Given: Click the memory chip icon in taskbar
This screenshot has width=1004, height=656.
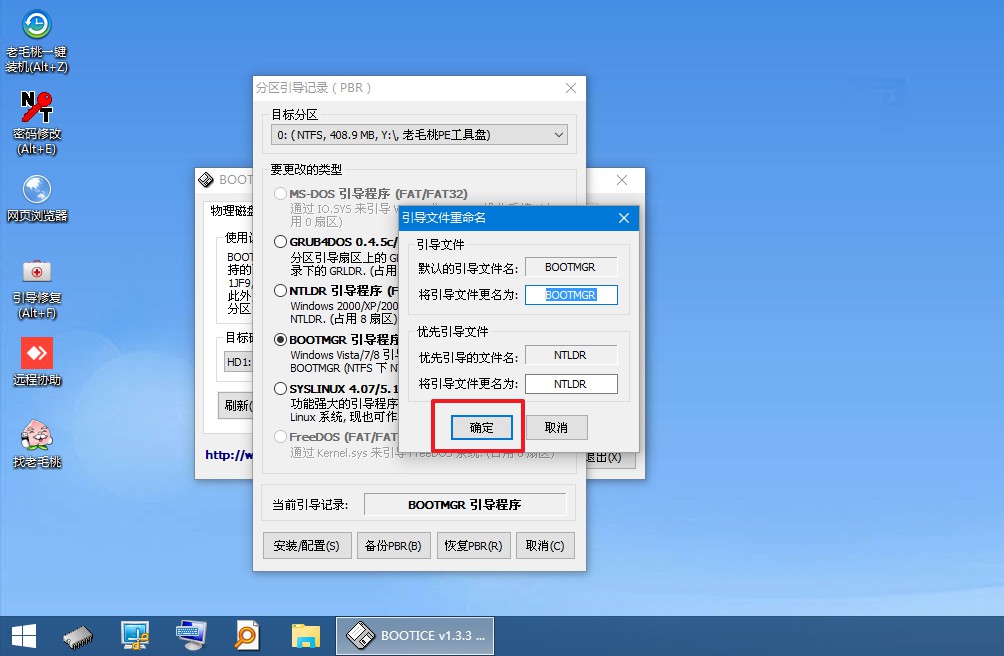Looking at the screenshot, I should [78, 636].
